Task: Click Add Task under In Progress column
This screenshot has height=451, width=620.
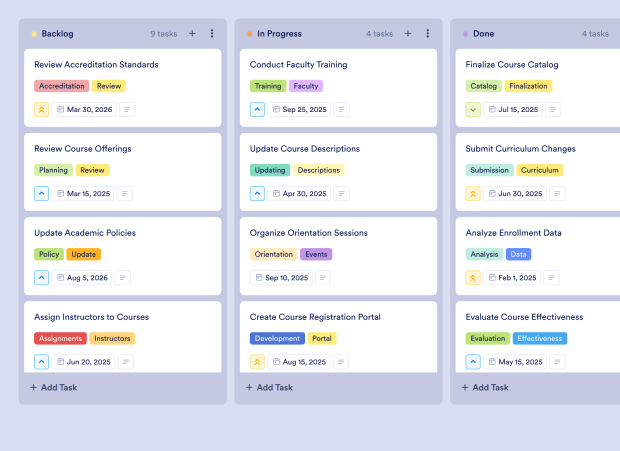Action: pos(269,387)
